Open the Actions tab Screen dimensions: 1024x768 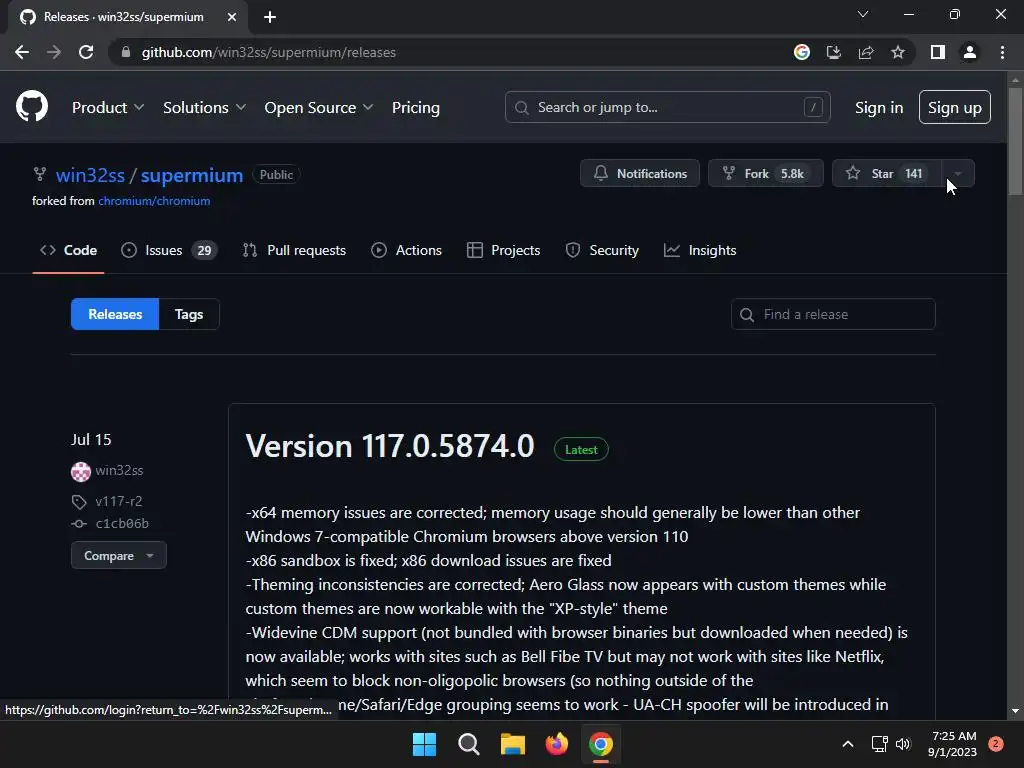pyautogui.click(x=406, y=250)
